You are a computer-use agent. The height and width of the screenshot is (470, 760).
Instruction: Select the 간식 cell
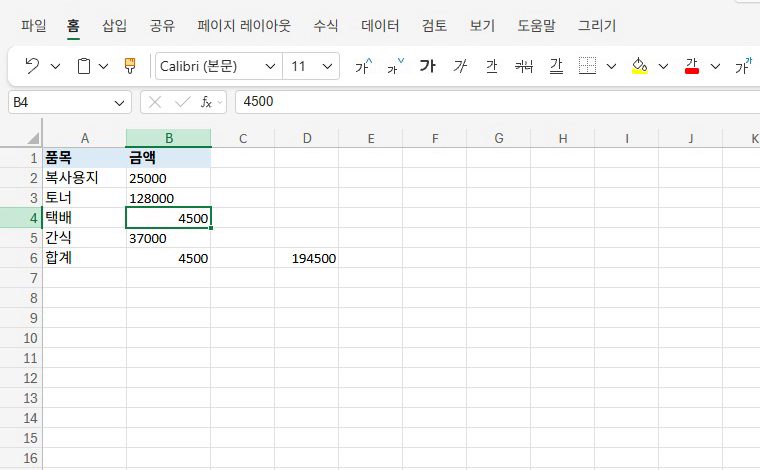click(85, 238)
